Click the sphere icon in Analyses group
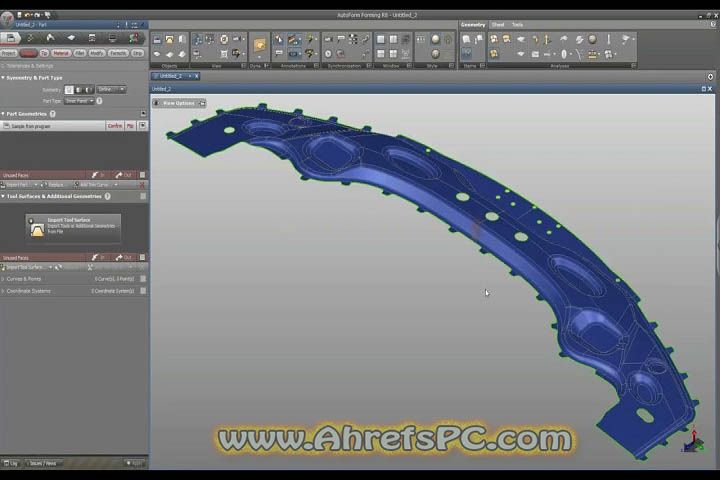The image size is (720, 480). [x=593, y=40]
